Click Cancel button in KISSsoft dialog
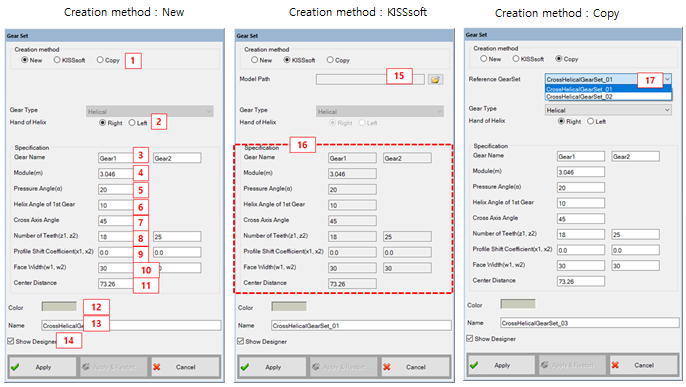The height and width of the screenshot is (387, 686). pyautogui.click(x=415, y=367)
